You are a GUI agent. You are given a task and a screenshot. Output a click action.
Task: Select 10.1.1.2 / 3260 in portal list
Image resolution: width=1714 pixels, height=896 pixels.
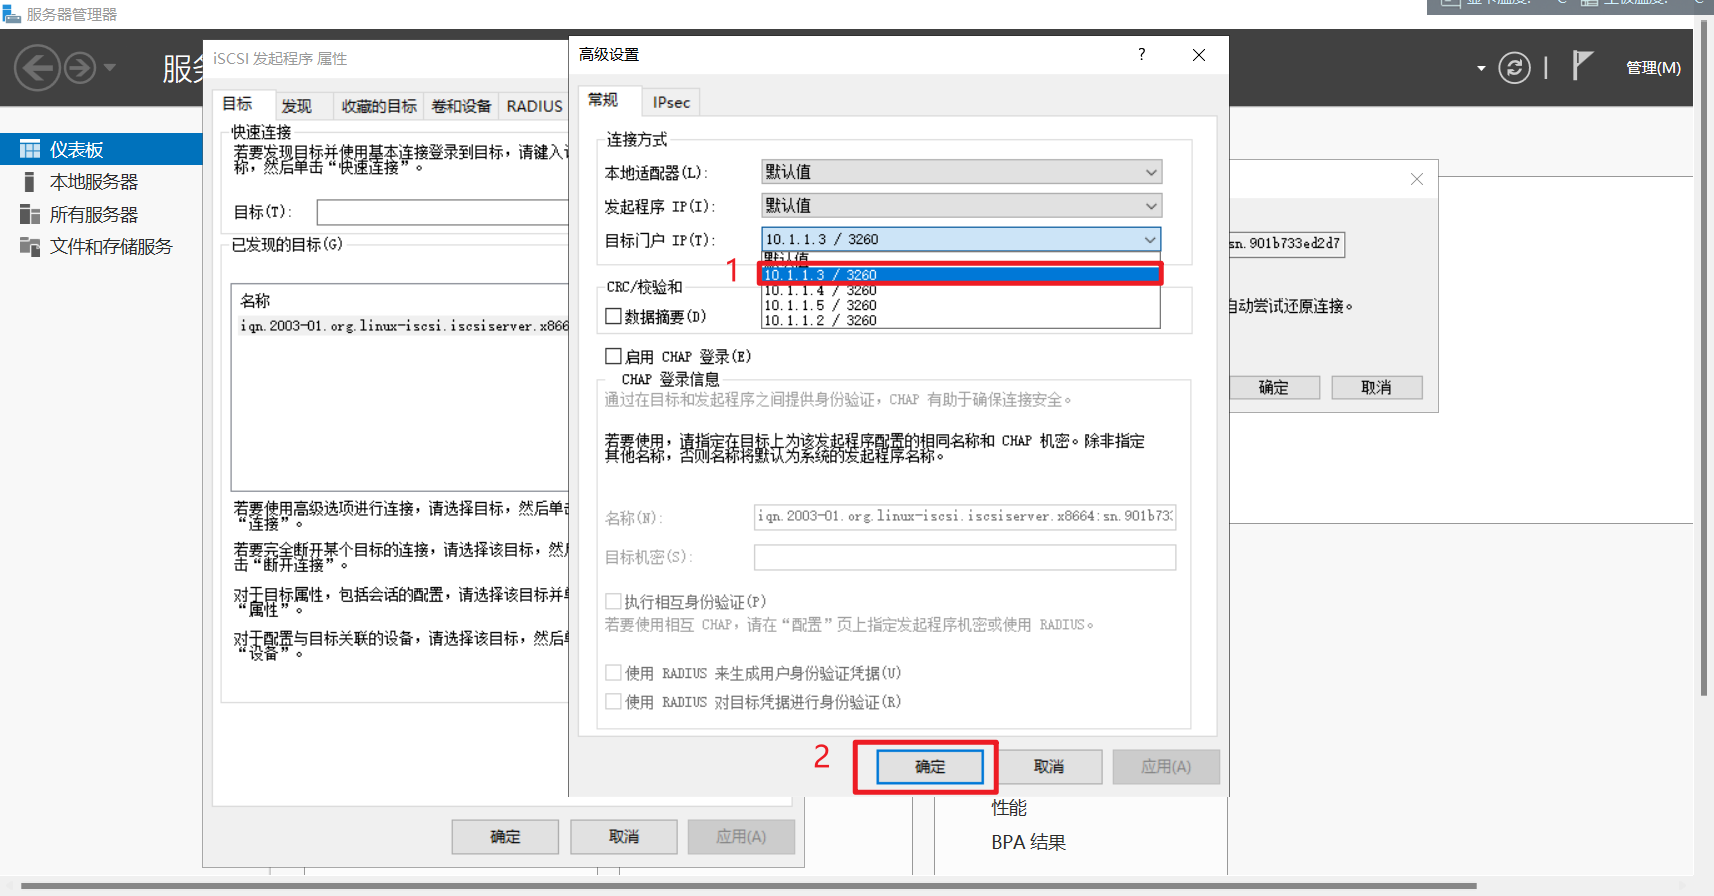tap(960, 320)
